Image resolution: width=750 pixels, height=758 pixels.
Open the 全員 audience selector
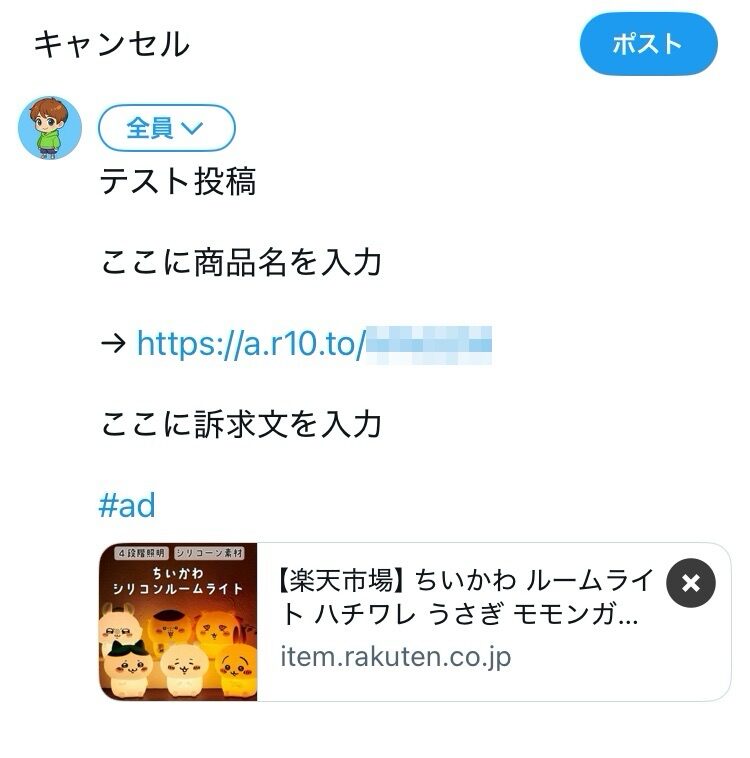tap(166, 128)
